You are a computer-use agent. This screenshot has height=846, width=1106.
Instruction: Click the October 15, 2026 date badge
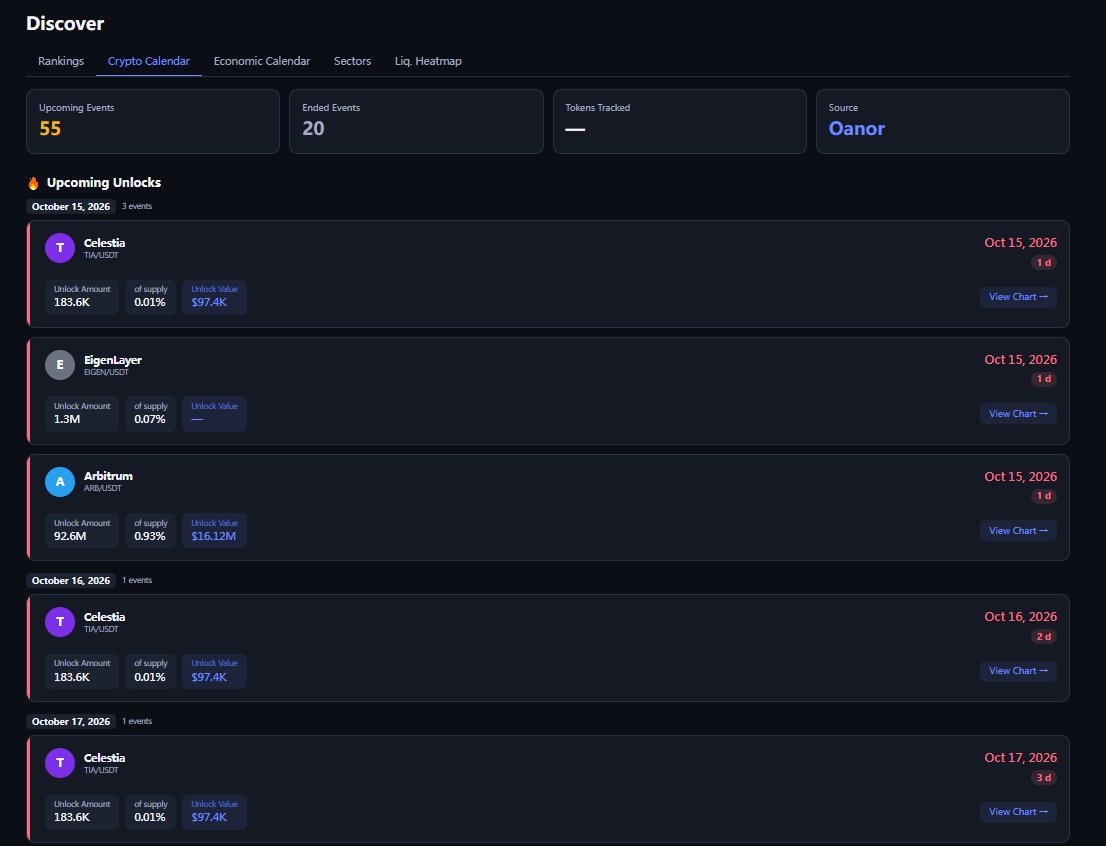coord(71,206)
